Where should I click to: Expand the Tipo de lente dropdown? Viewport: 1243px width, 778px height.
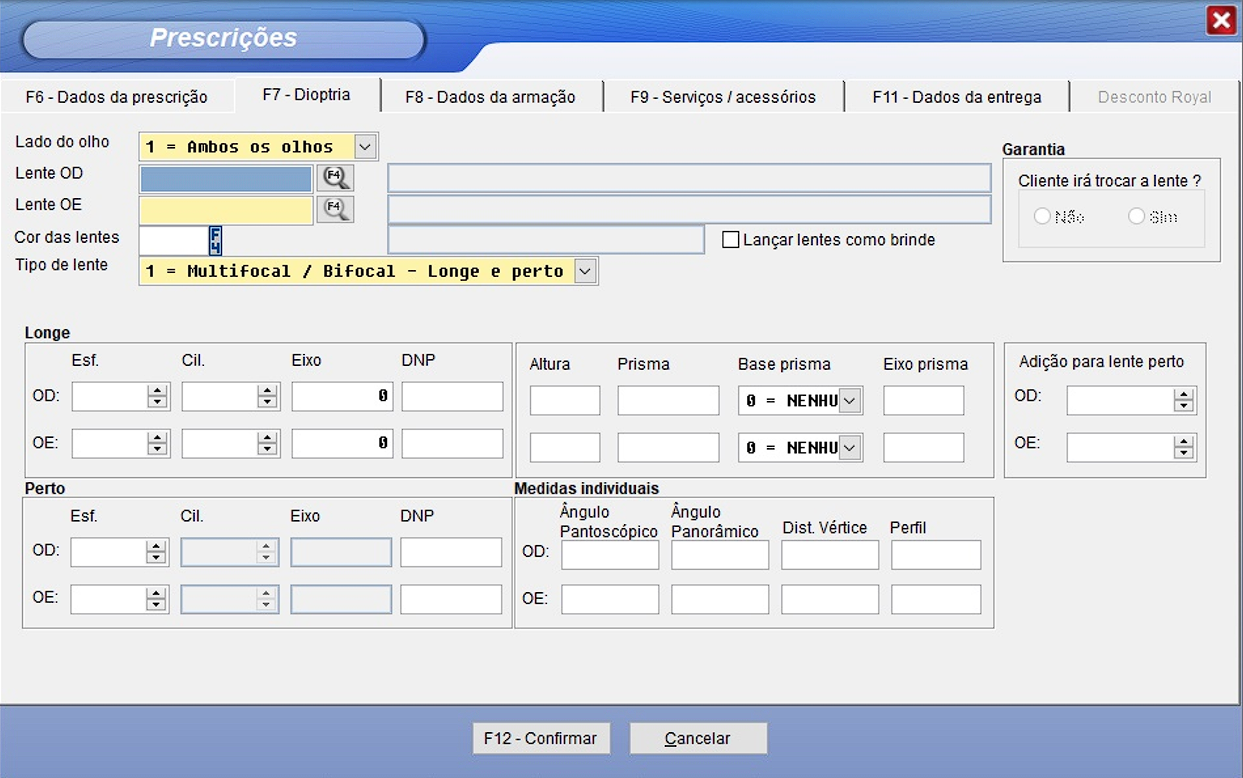pos(585,271)
